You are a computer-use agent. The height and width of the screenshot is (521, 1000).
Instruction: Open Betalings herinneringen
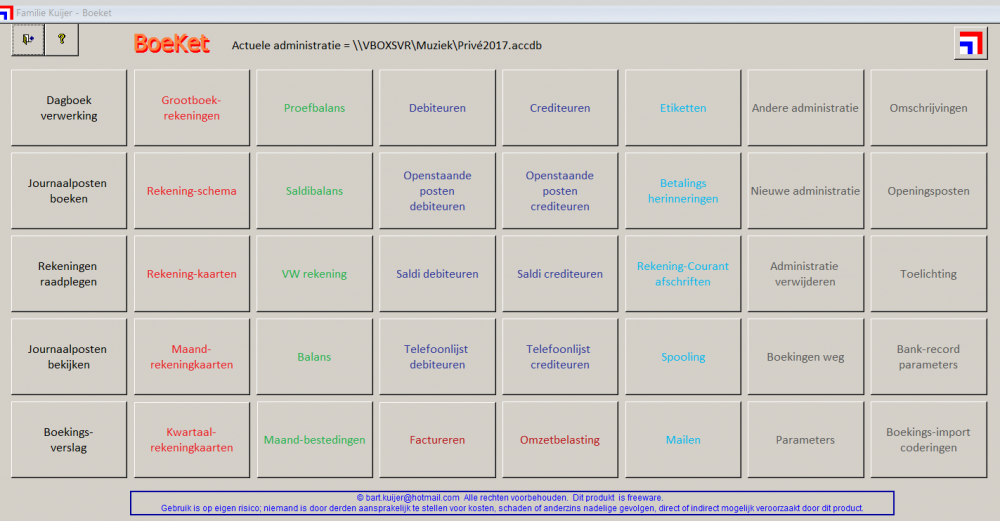click(683, 191)
